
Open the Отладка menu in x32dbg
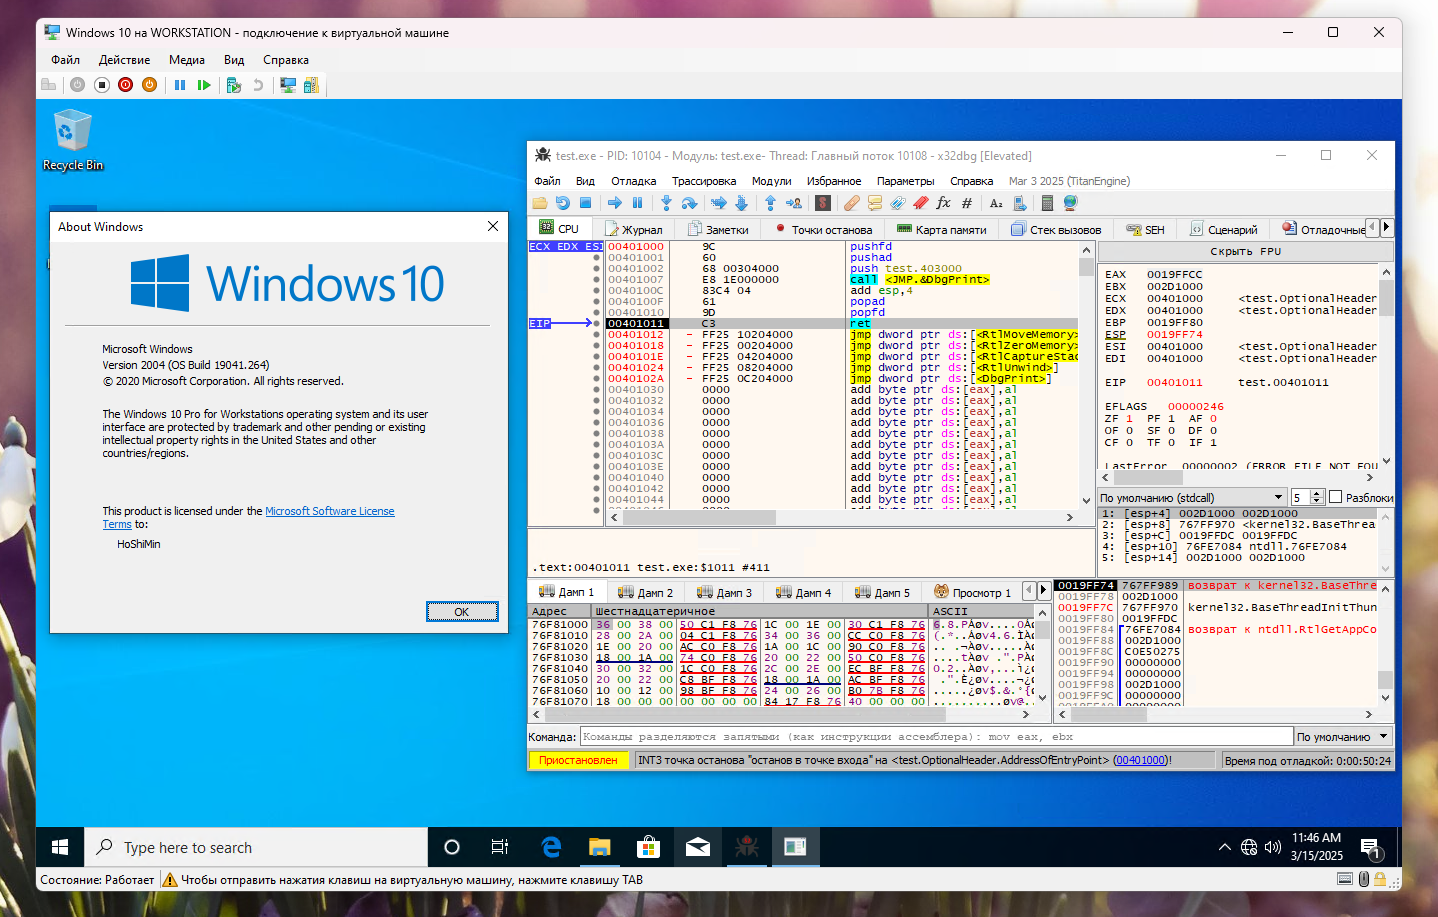tap(633, 181)
